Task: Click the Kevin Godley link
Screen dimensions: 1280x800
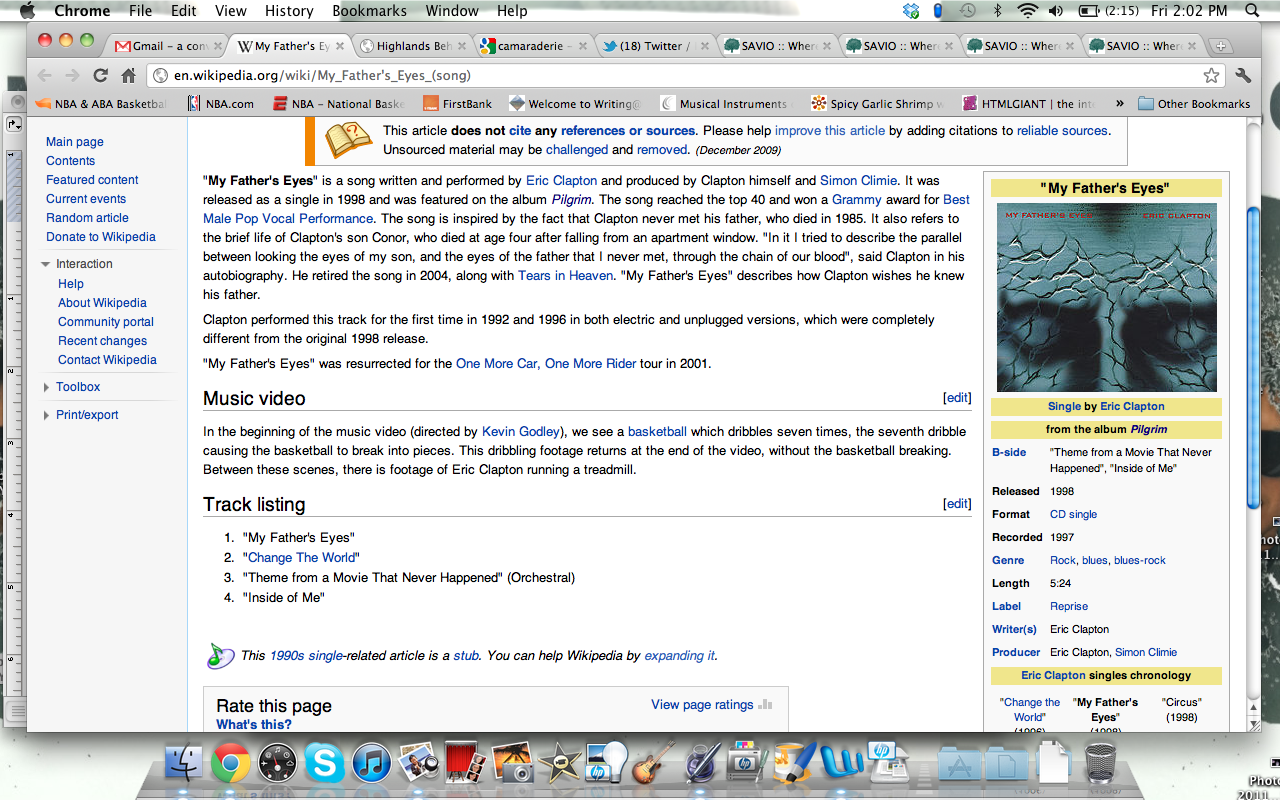Action: pyautogui.click(x=520, y=432)
